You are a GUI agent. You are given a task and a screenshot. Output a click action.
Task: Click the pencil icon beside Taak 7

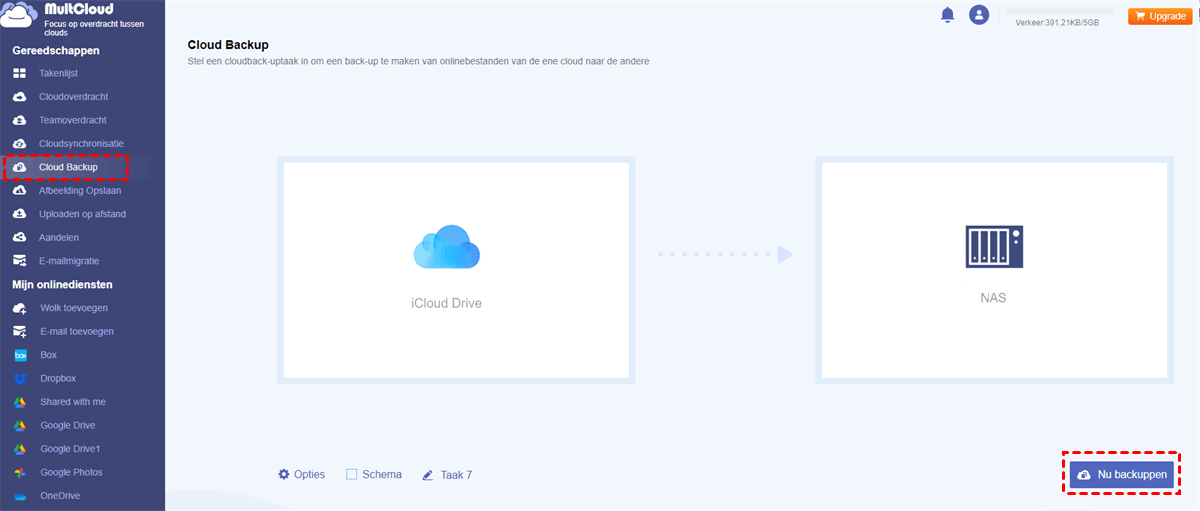click(x=428, y=475)
